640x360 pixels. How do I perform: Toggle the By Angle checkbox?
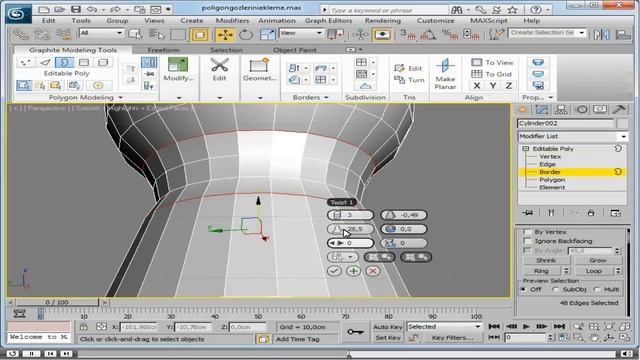[528, 250]
